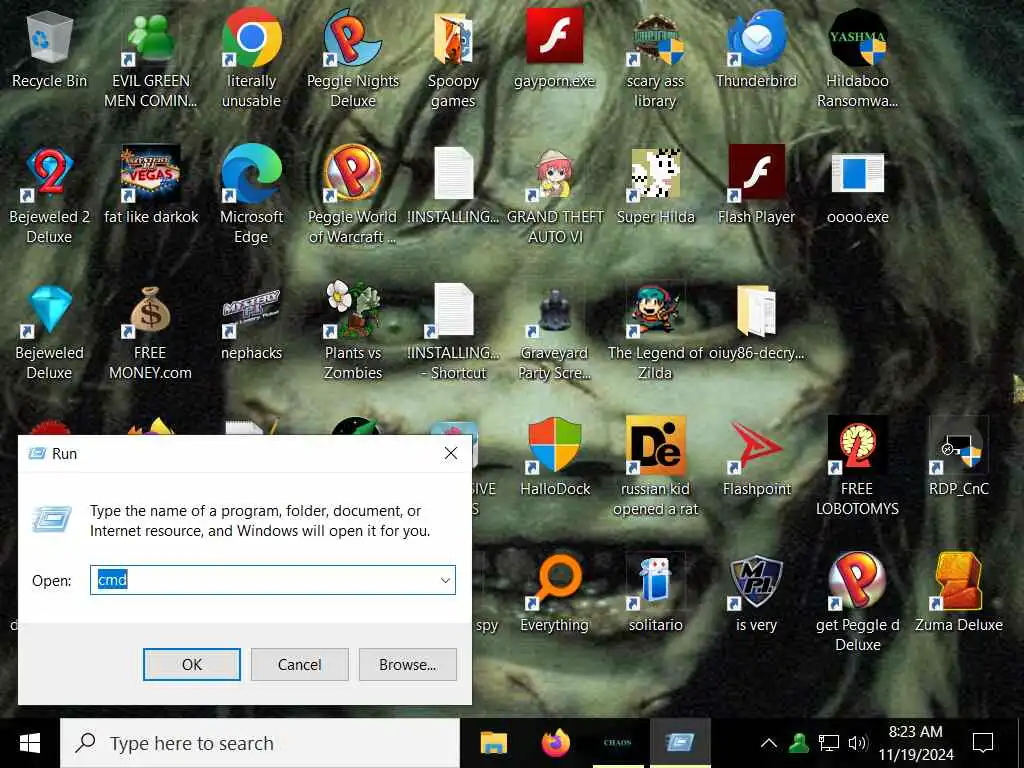This screenshot has width=1024, height=768.
Task: Open the Windows Start menu
Action: pos(29,743)
